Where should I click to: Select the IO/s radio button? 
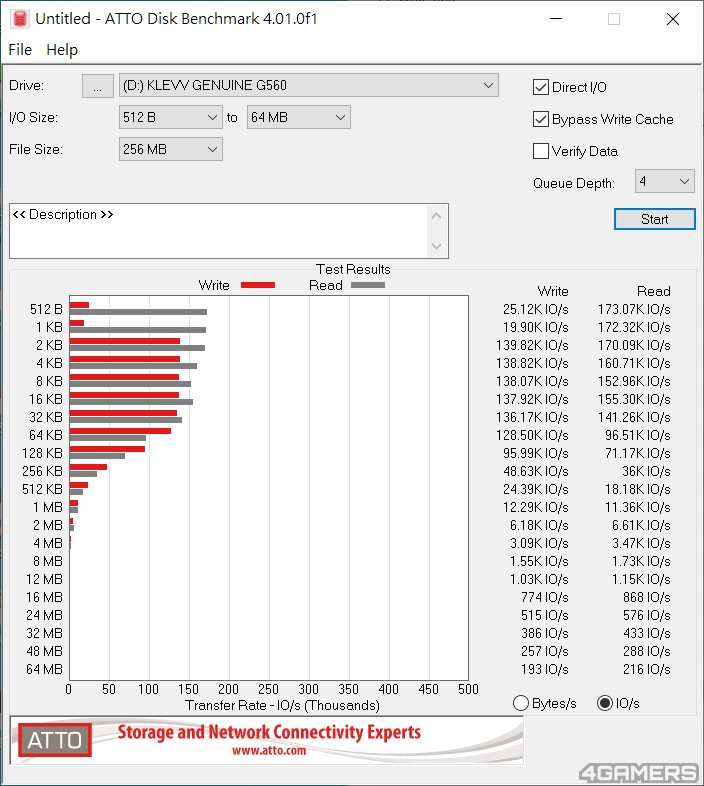pos(605,703)
